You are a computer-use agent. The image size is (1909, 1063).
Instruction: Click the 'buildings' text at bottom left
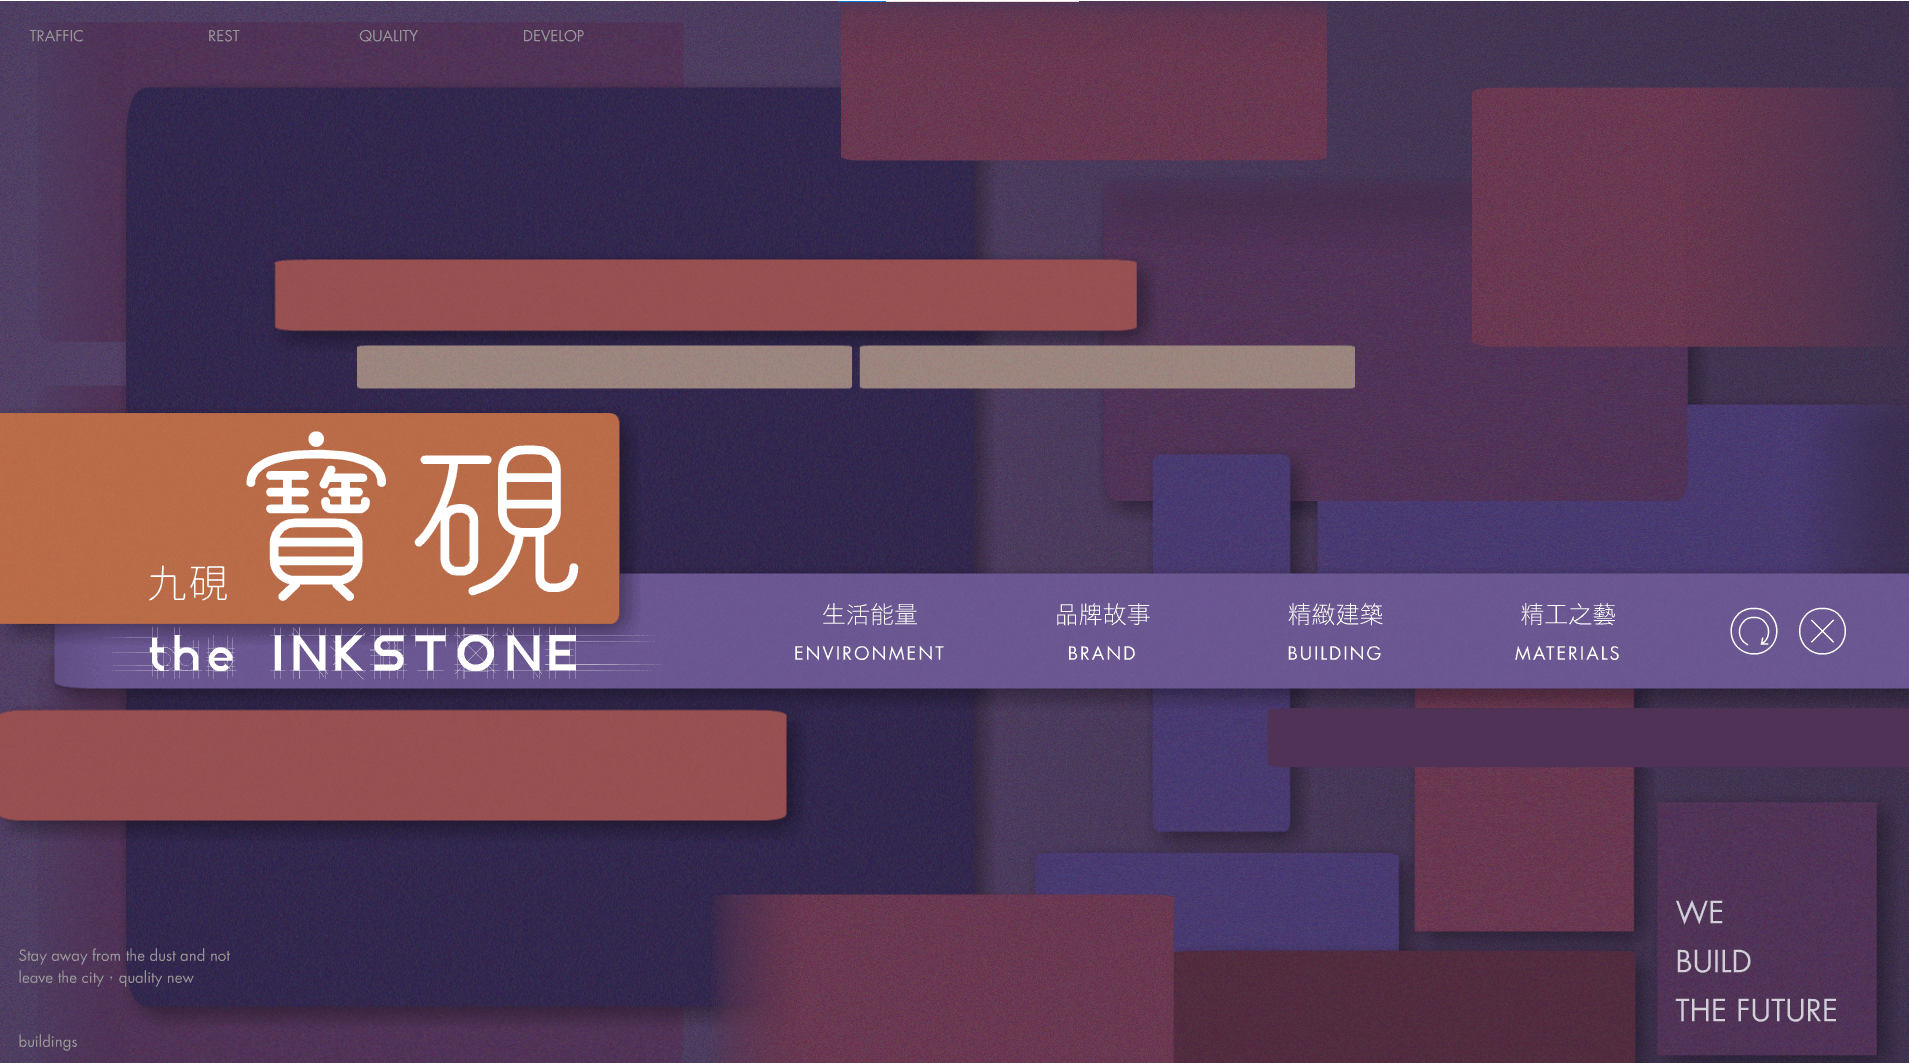48,1041
